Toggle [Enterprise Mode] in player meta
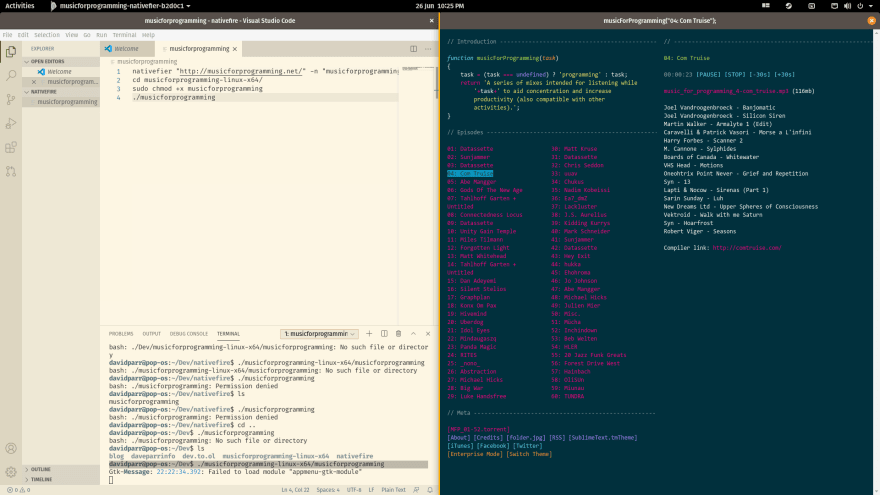This screenshot has height=495, width=880. 475,454
